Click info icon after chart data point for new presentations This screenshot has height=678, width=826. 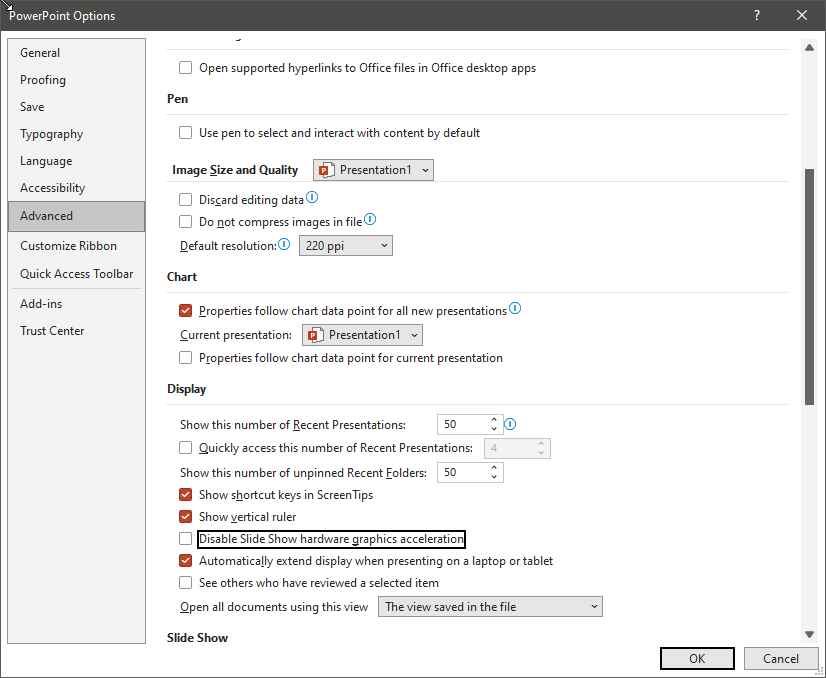(x=515, y=308)
